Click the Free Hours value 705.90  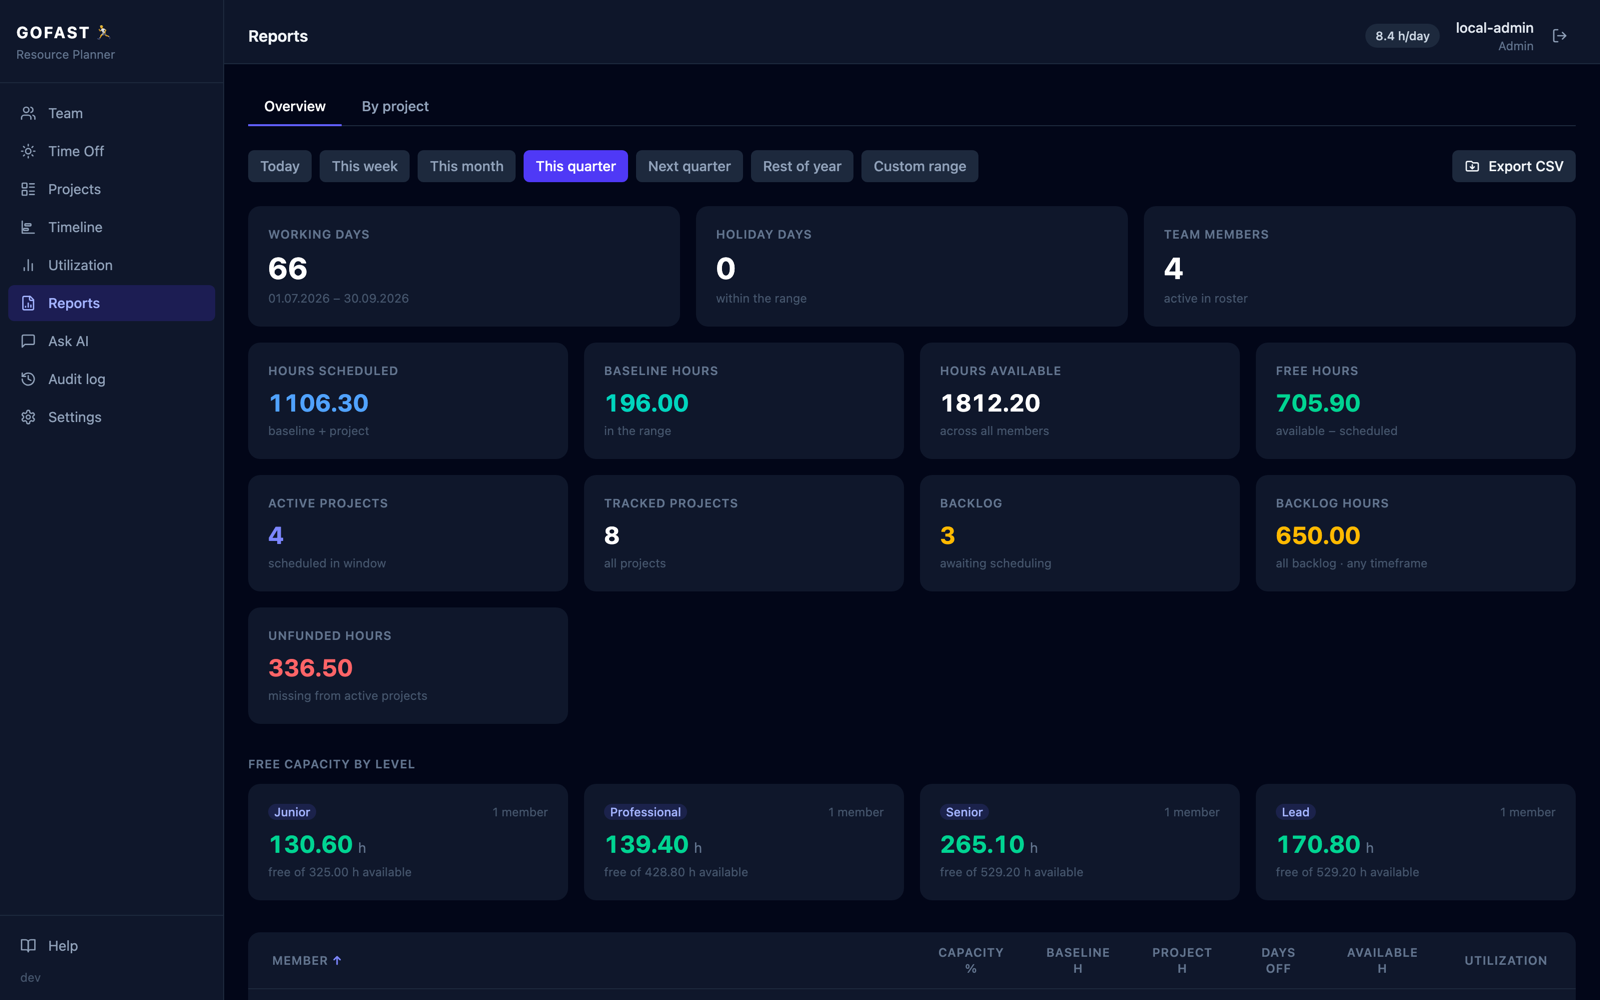(1318, 403)
